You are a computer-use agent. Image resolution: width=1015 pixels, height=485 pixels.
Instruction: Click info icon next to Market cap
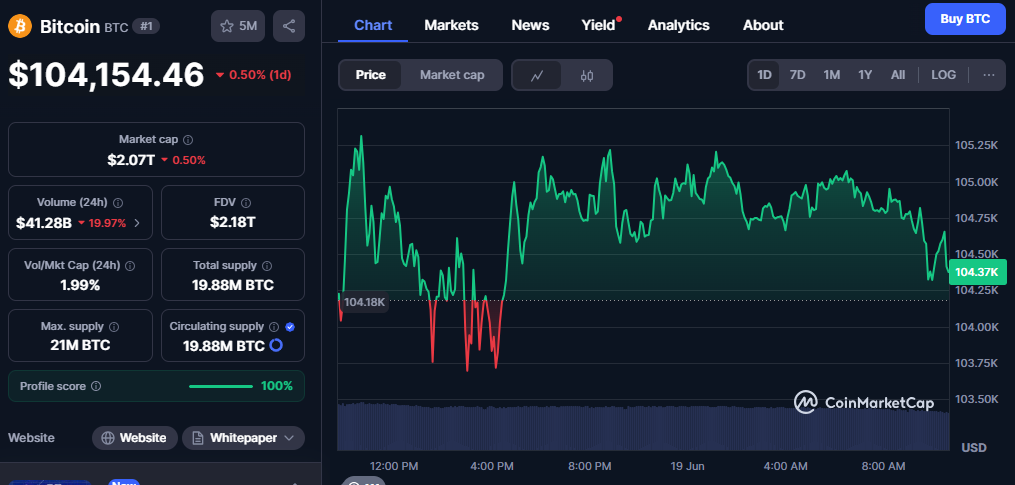tap(188, 139)
